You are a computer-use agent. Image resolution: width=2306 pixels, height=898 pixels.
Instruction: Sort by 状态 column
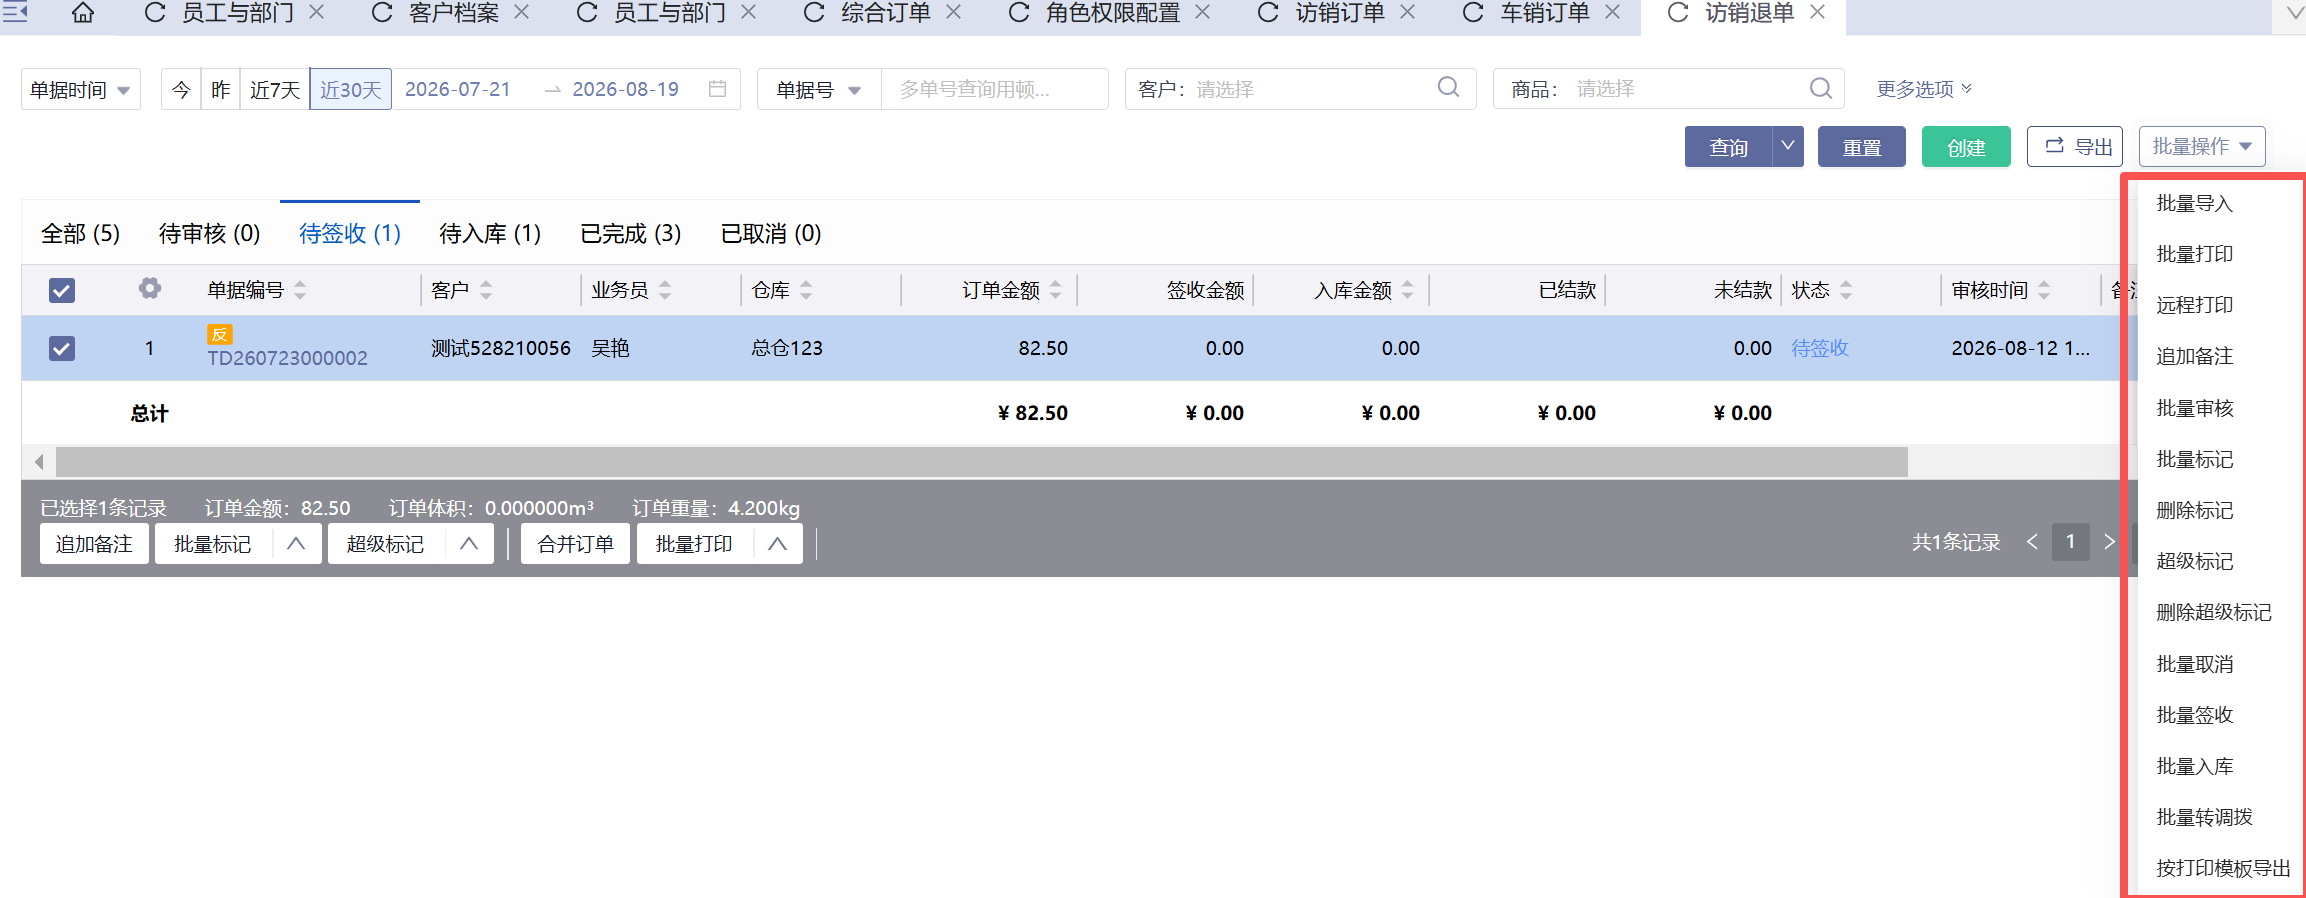[1846, 290]
